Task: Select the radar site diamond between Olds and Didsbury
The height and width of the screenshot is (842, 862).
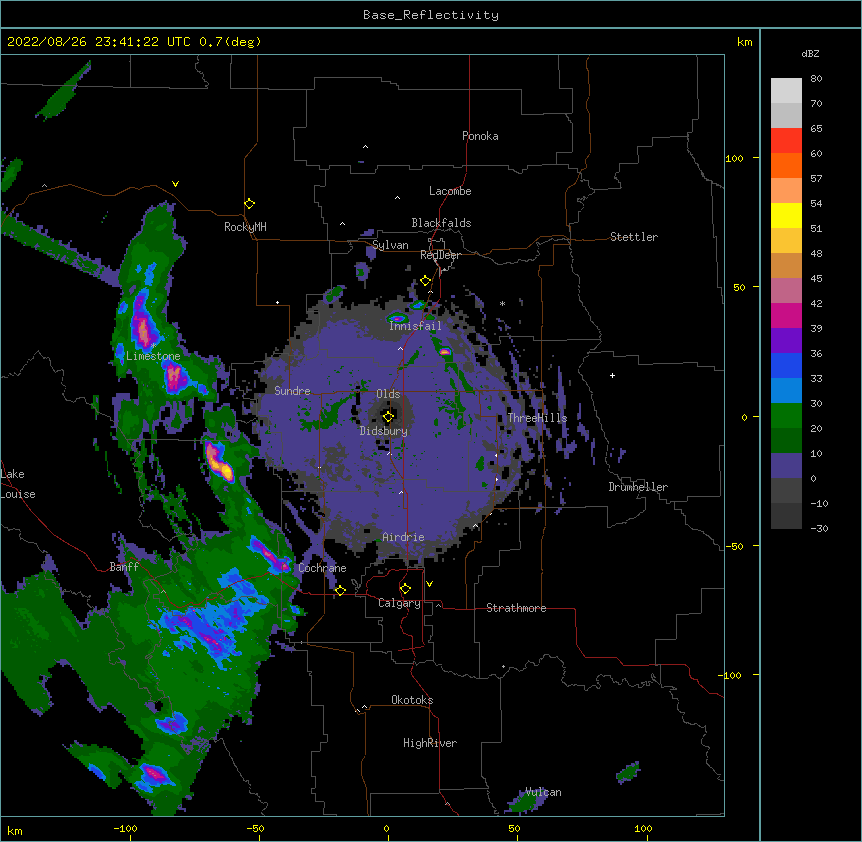Action: [389, 416]
